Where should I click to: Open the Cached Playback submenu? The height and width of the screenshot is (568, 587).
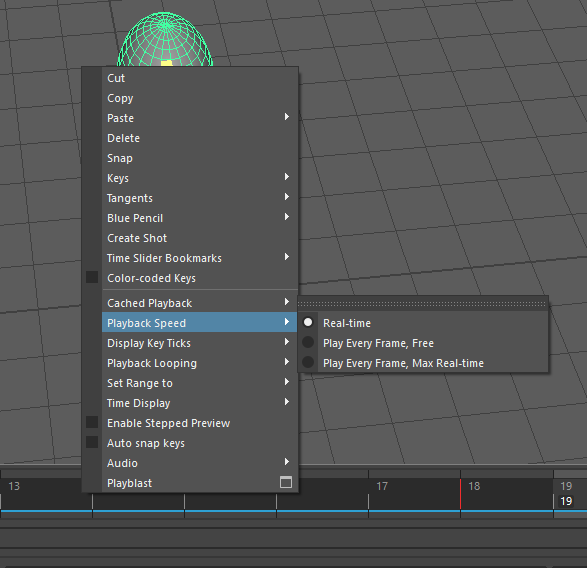200,303
